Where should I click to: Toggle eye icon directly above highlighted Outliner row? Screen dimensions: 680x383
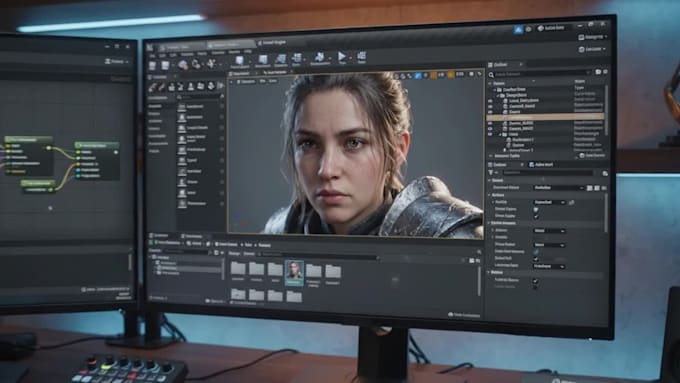click(x=490, y=111)
